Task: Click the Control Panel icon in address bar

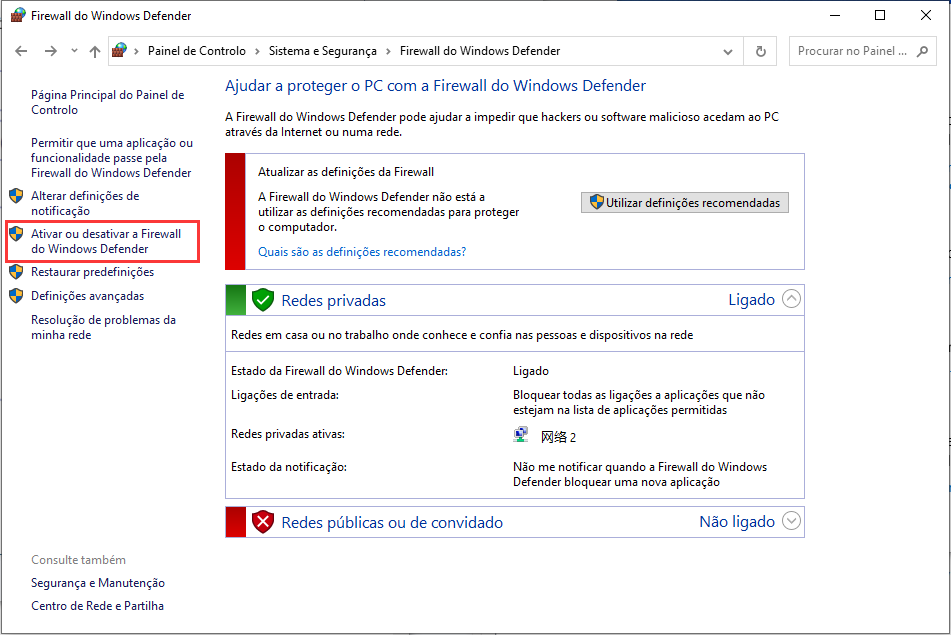Action: tap(119, 50)
